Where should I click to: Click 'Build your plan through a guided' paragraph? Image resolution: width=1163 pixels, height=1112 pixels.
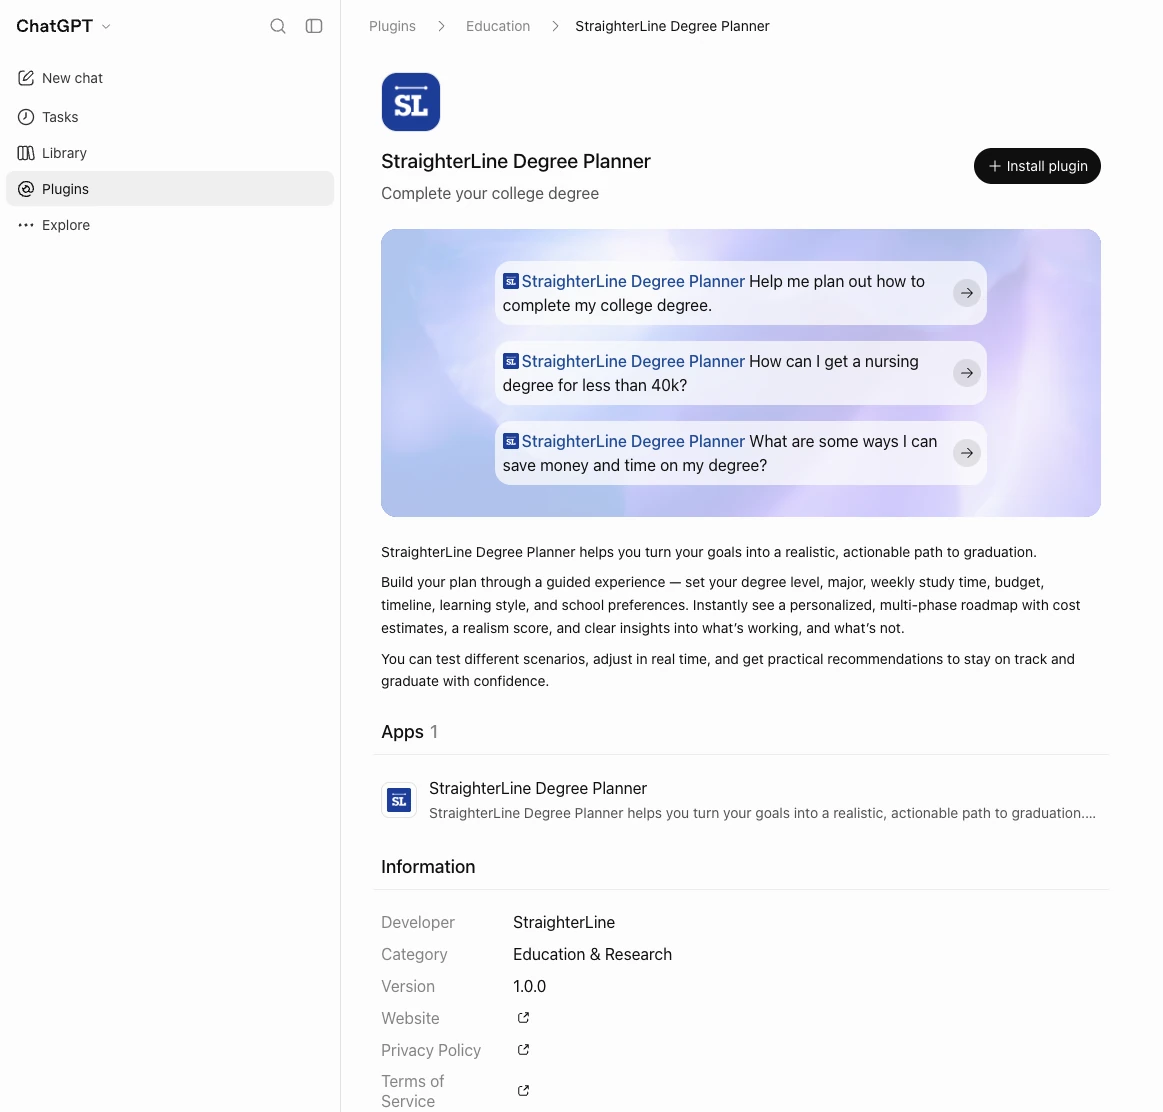click(731, 605)
